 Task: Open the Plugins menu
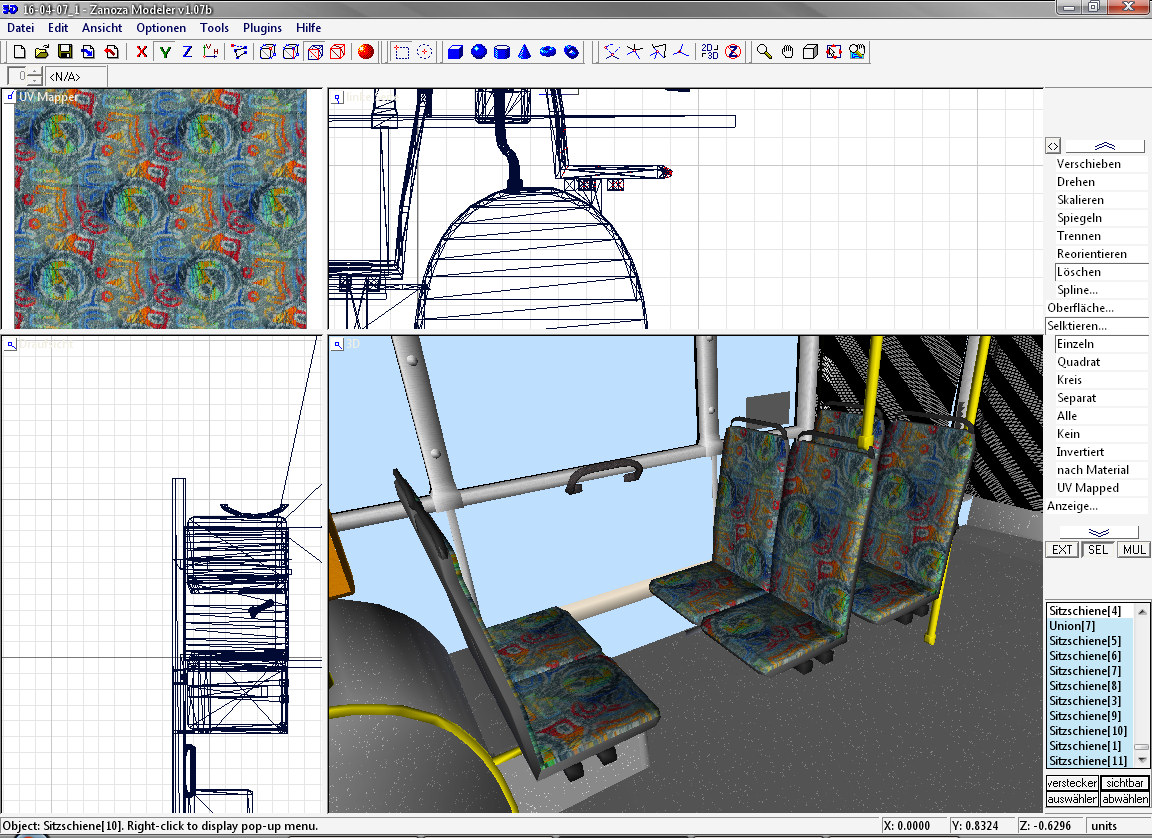(x=262, y=28)
